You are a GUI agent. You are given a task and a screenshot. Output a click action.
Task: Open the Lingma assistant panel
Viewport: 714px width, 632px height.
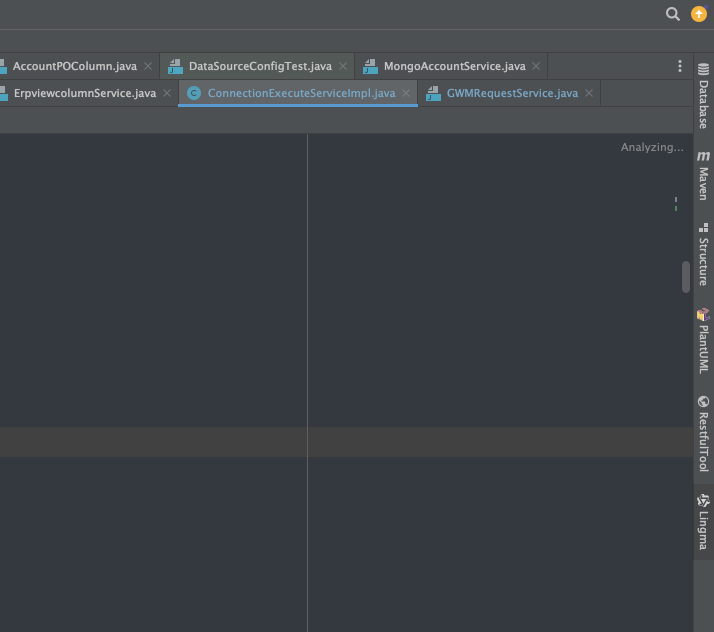coord(704,522)
